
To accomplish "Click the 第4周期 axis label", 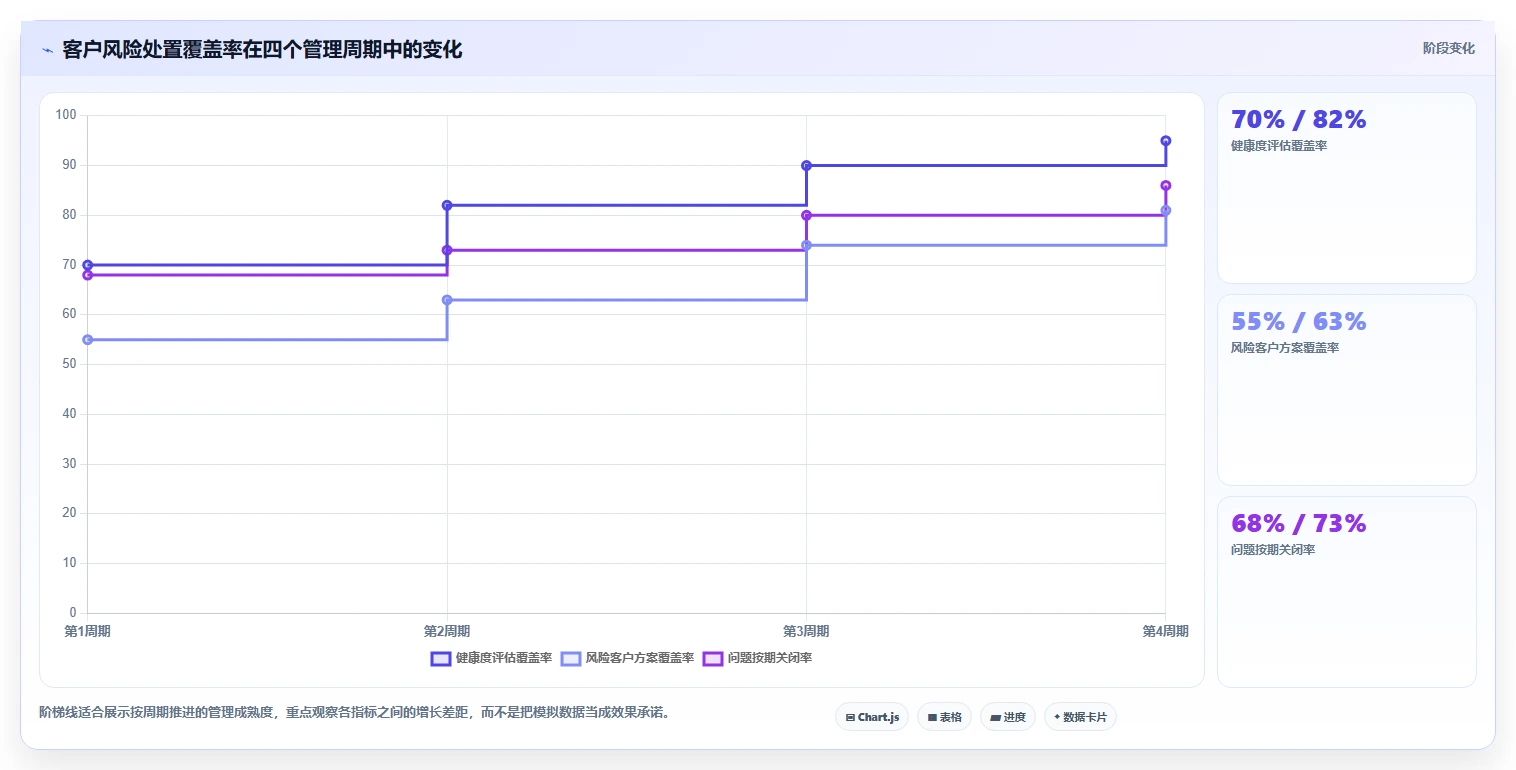I will pos(1166,631).
